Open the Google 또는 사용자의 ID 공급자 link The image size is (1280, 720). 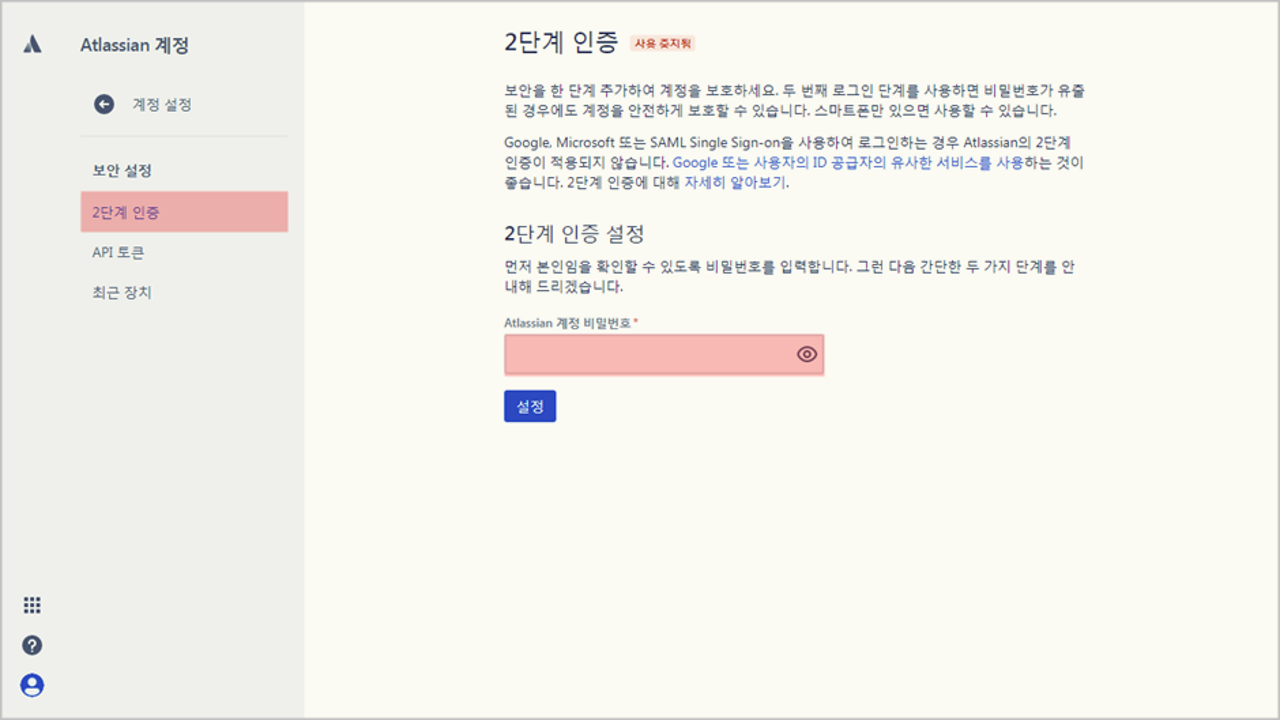(847, 163)
